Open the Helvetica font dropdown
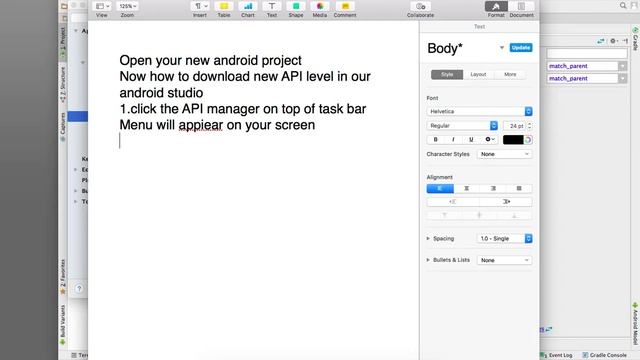Image resolution: width=640 pixels, height=360 pixels. [x=479, y=111]
